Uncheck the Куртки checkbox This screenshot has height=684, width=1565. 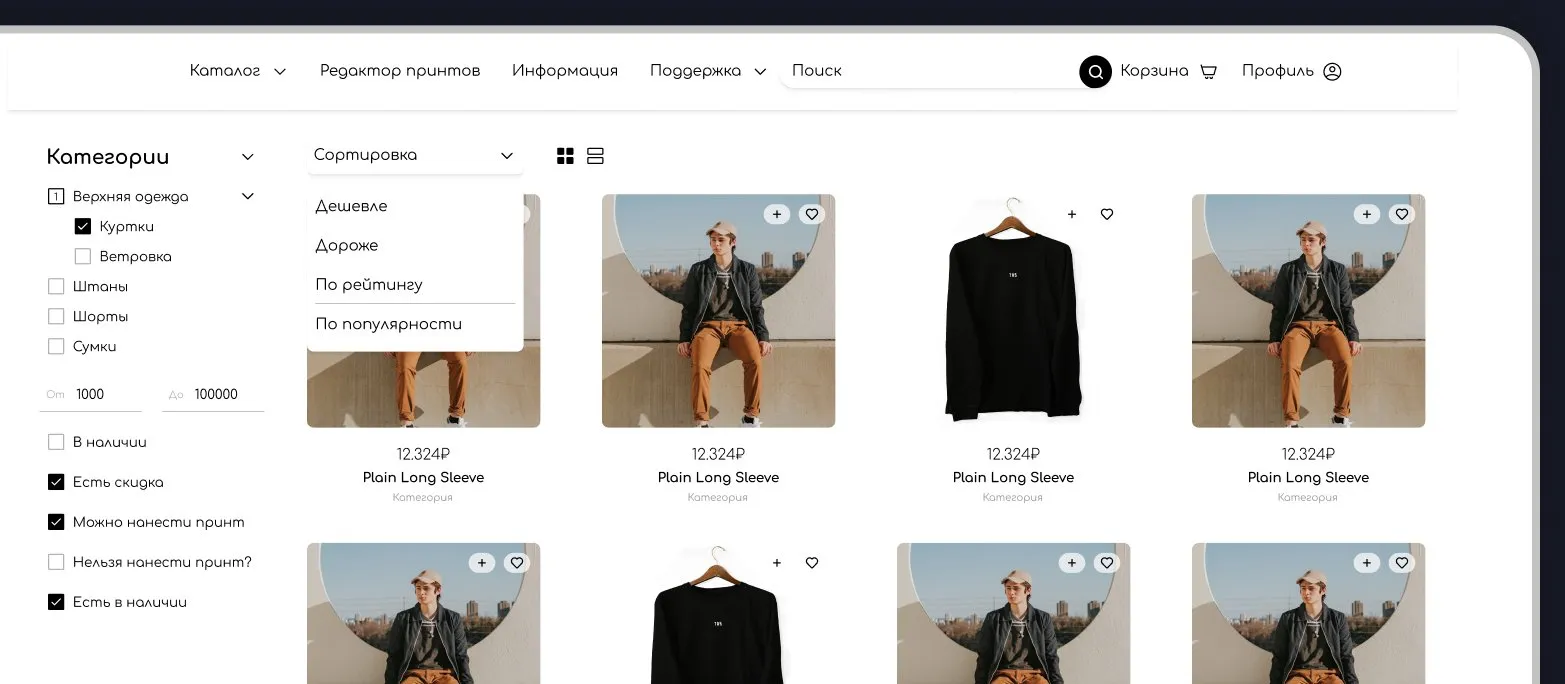pyautogui.click(x=83, y=227)
